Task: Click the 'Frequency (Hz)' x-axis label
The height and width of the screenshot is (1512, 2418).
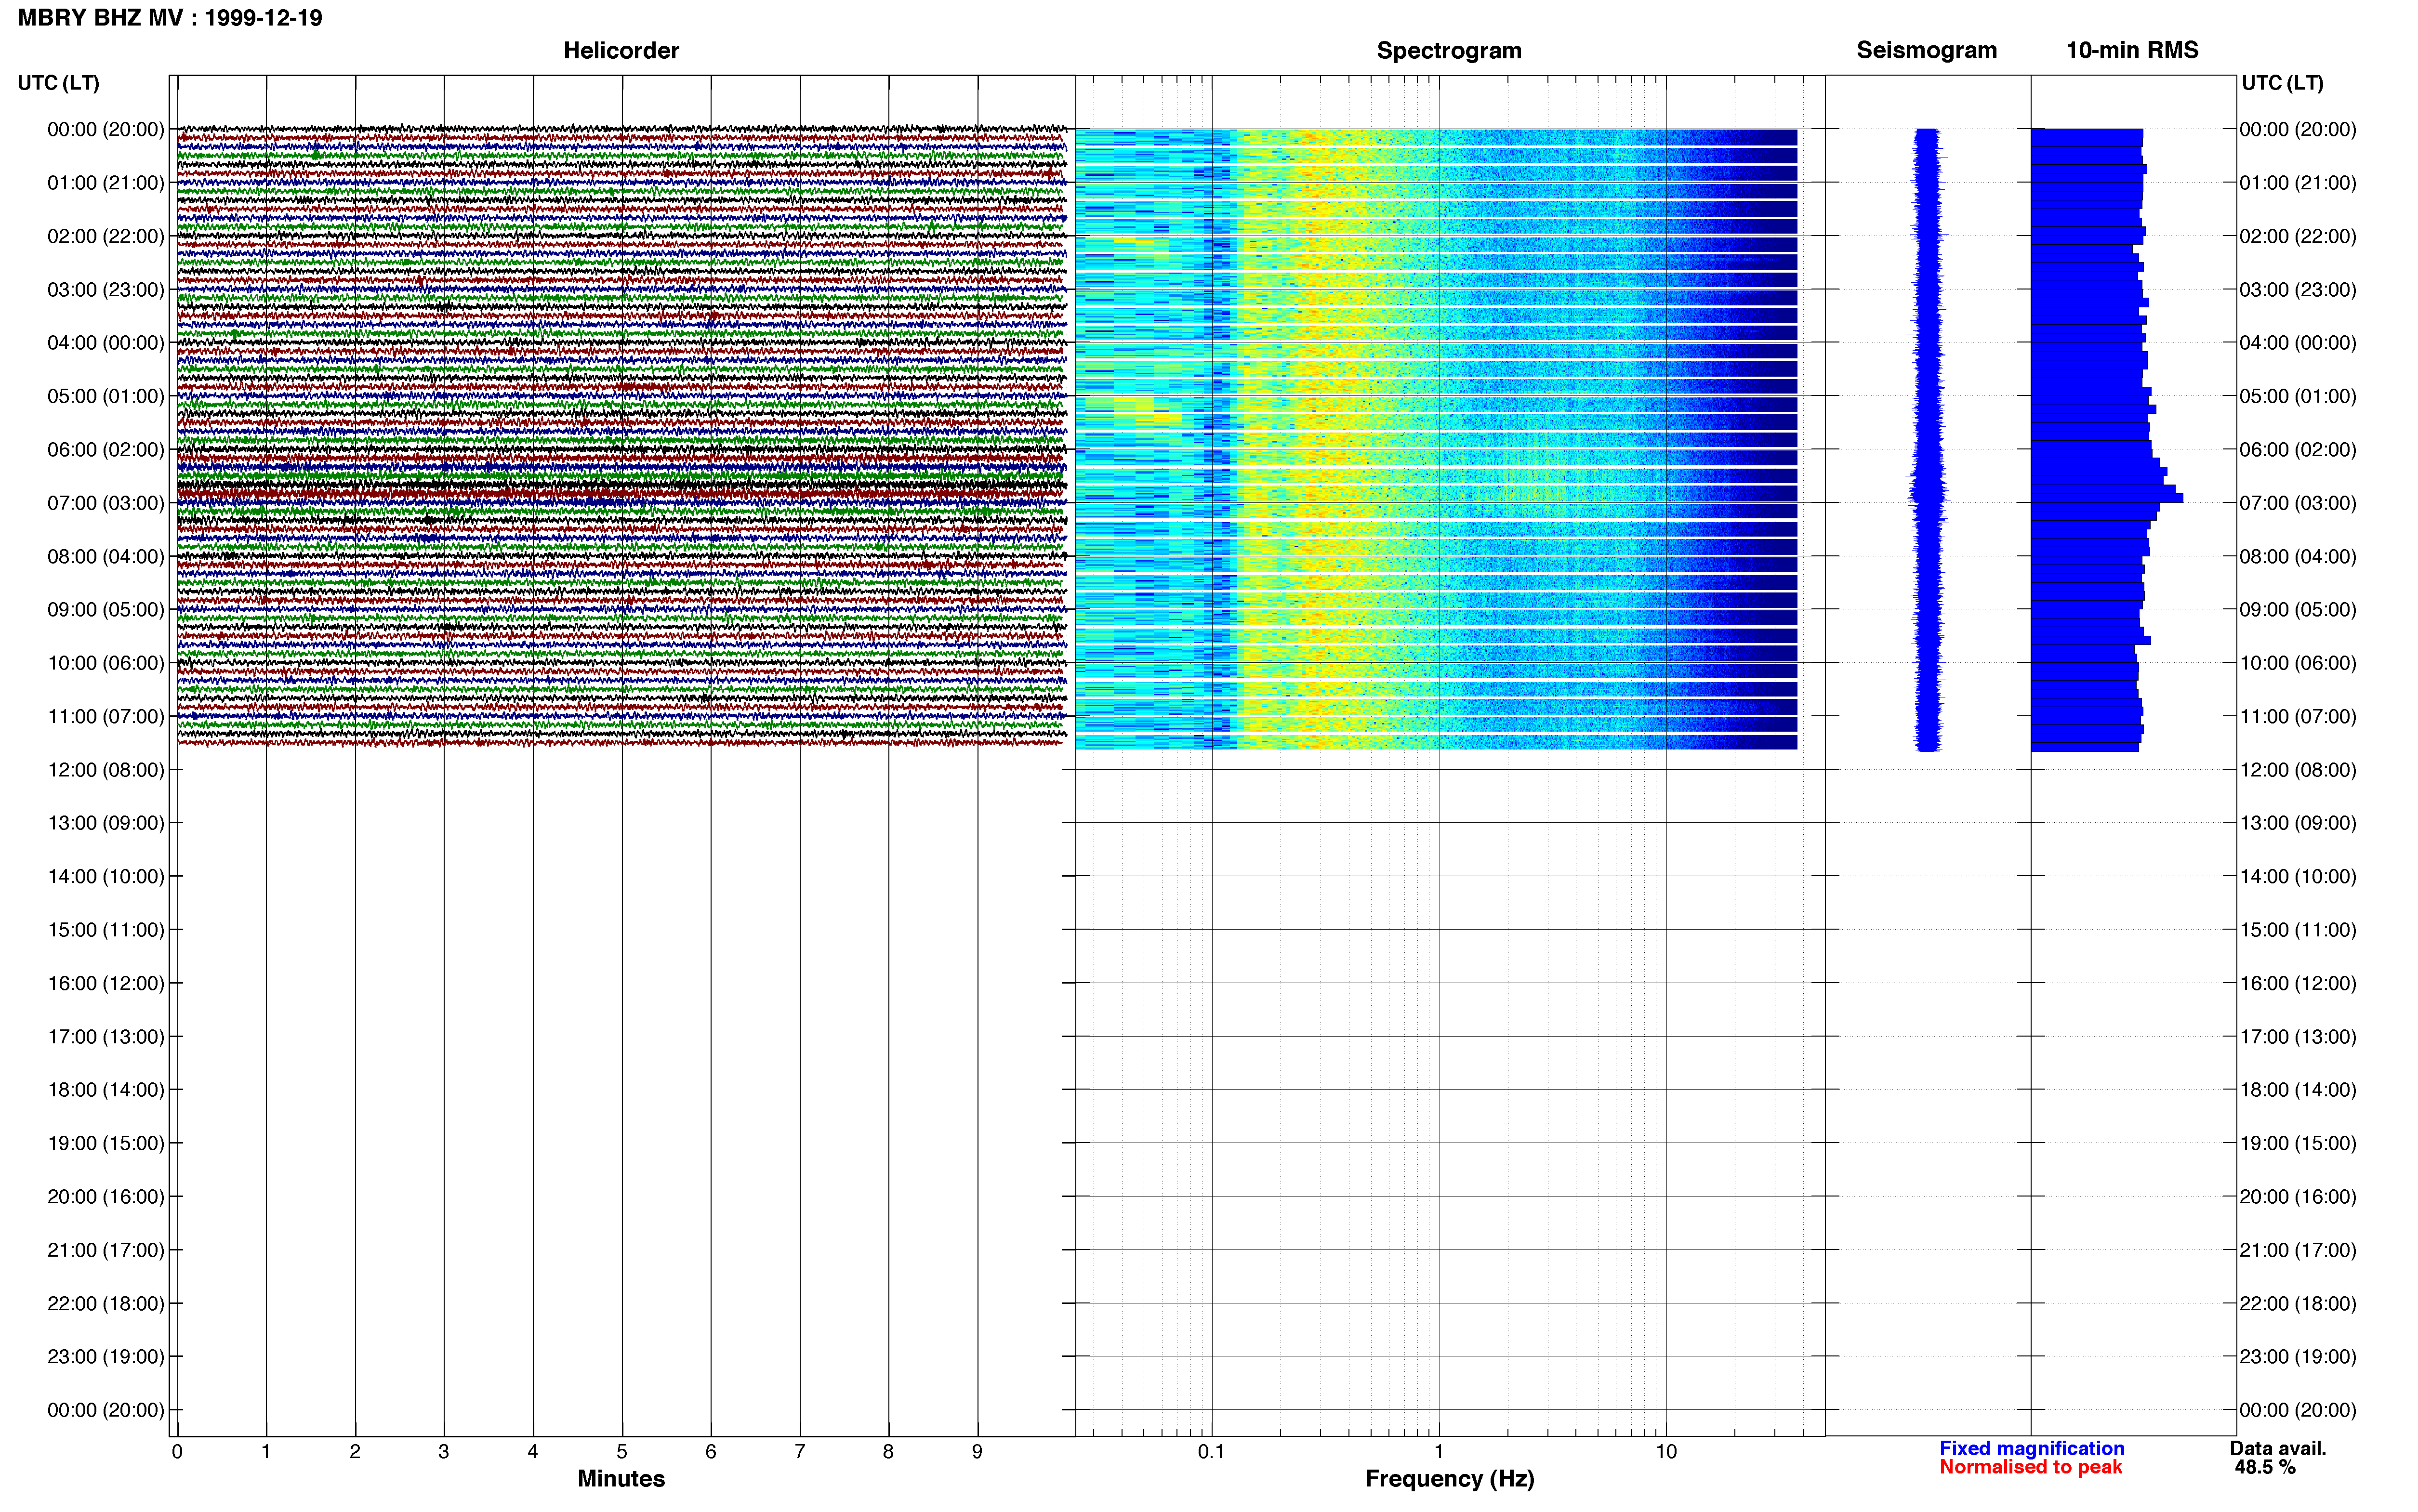Action: 1449,1479
